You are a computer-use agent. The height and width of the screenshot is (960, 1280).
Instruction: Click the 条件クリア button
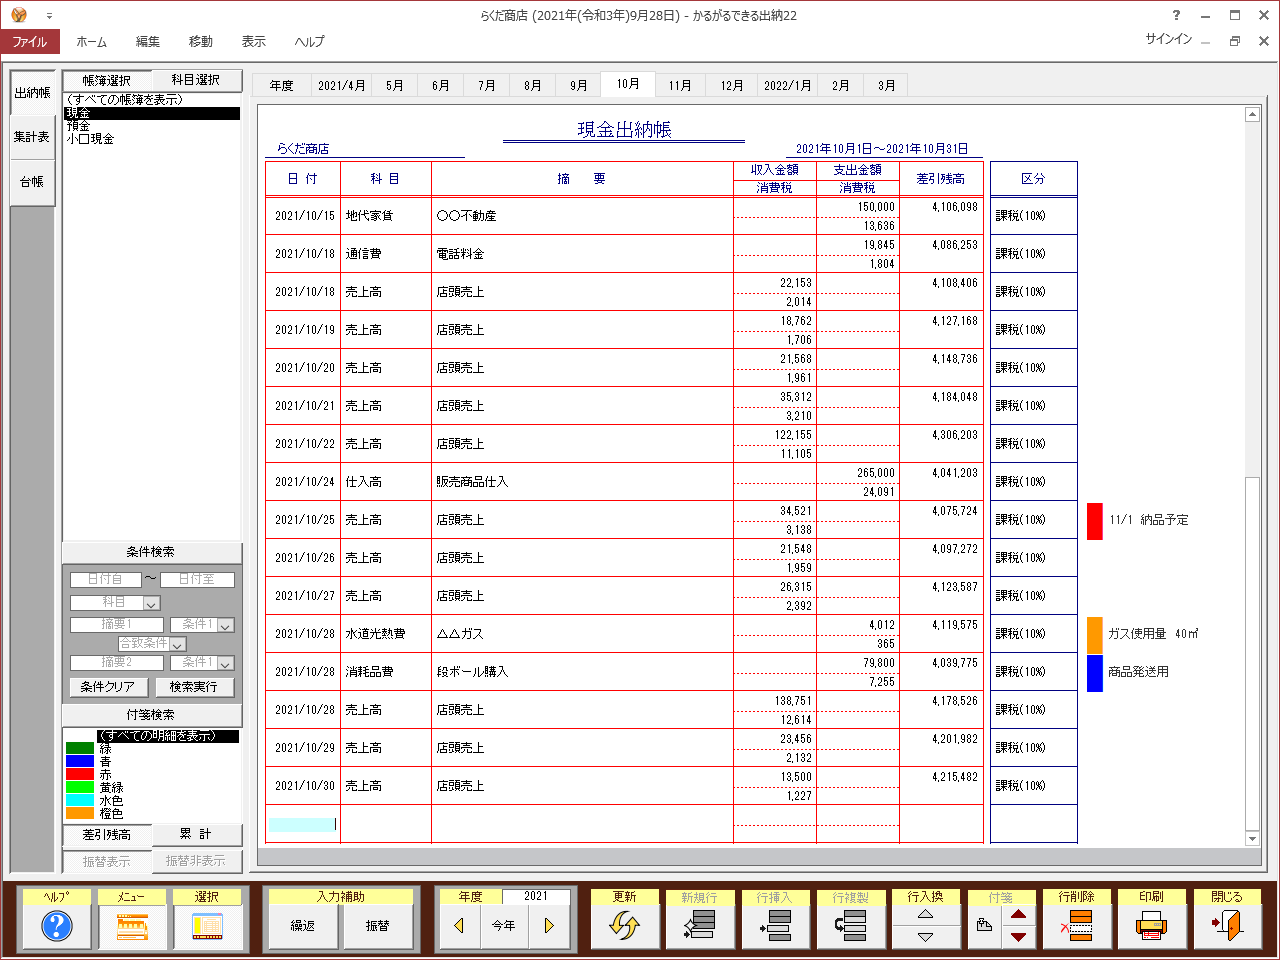[x=108, y=687]
